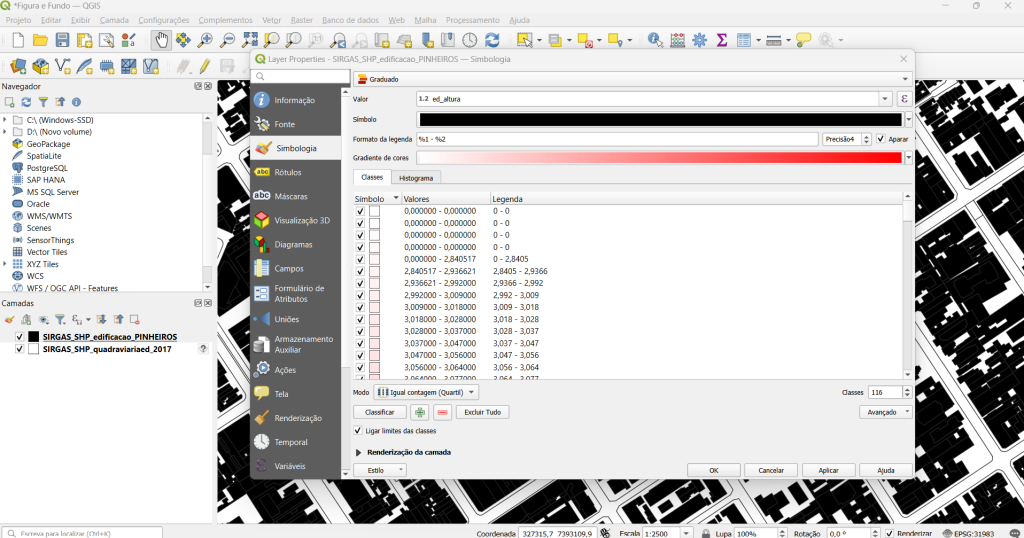The image size is (1024, 538).
Task: Select the Identify Features tool
Action: 654,40
